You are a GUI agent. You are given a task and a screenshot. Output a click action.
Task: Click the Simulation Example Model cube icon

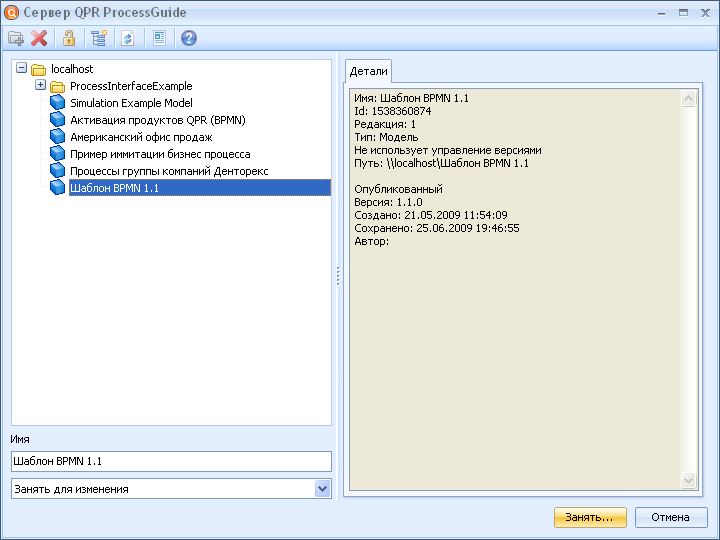tap(57, 102)
